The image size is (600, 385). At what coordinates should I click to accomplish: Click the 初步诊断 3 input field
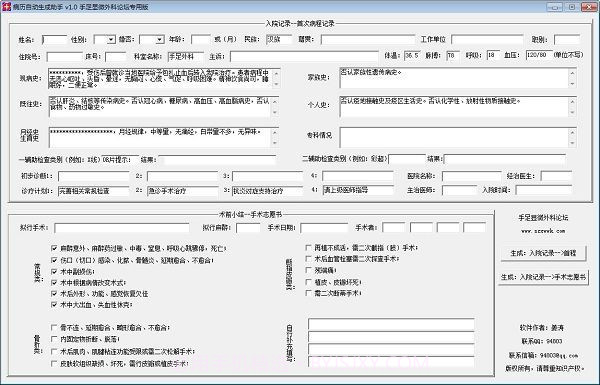[x=267, y=176]
